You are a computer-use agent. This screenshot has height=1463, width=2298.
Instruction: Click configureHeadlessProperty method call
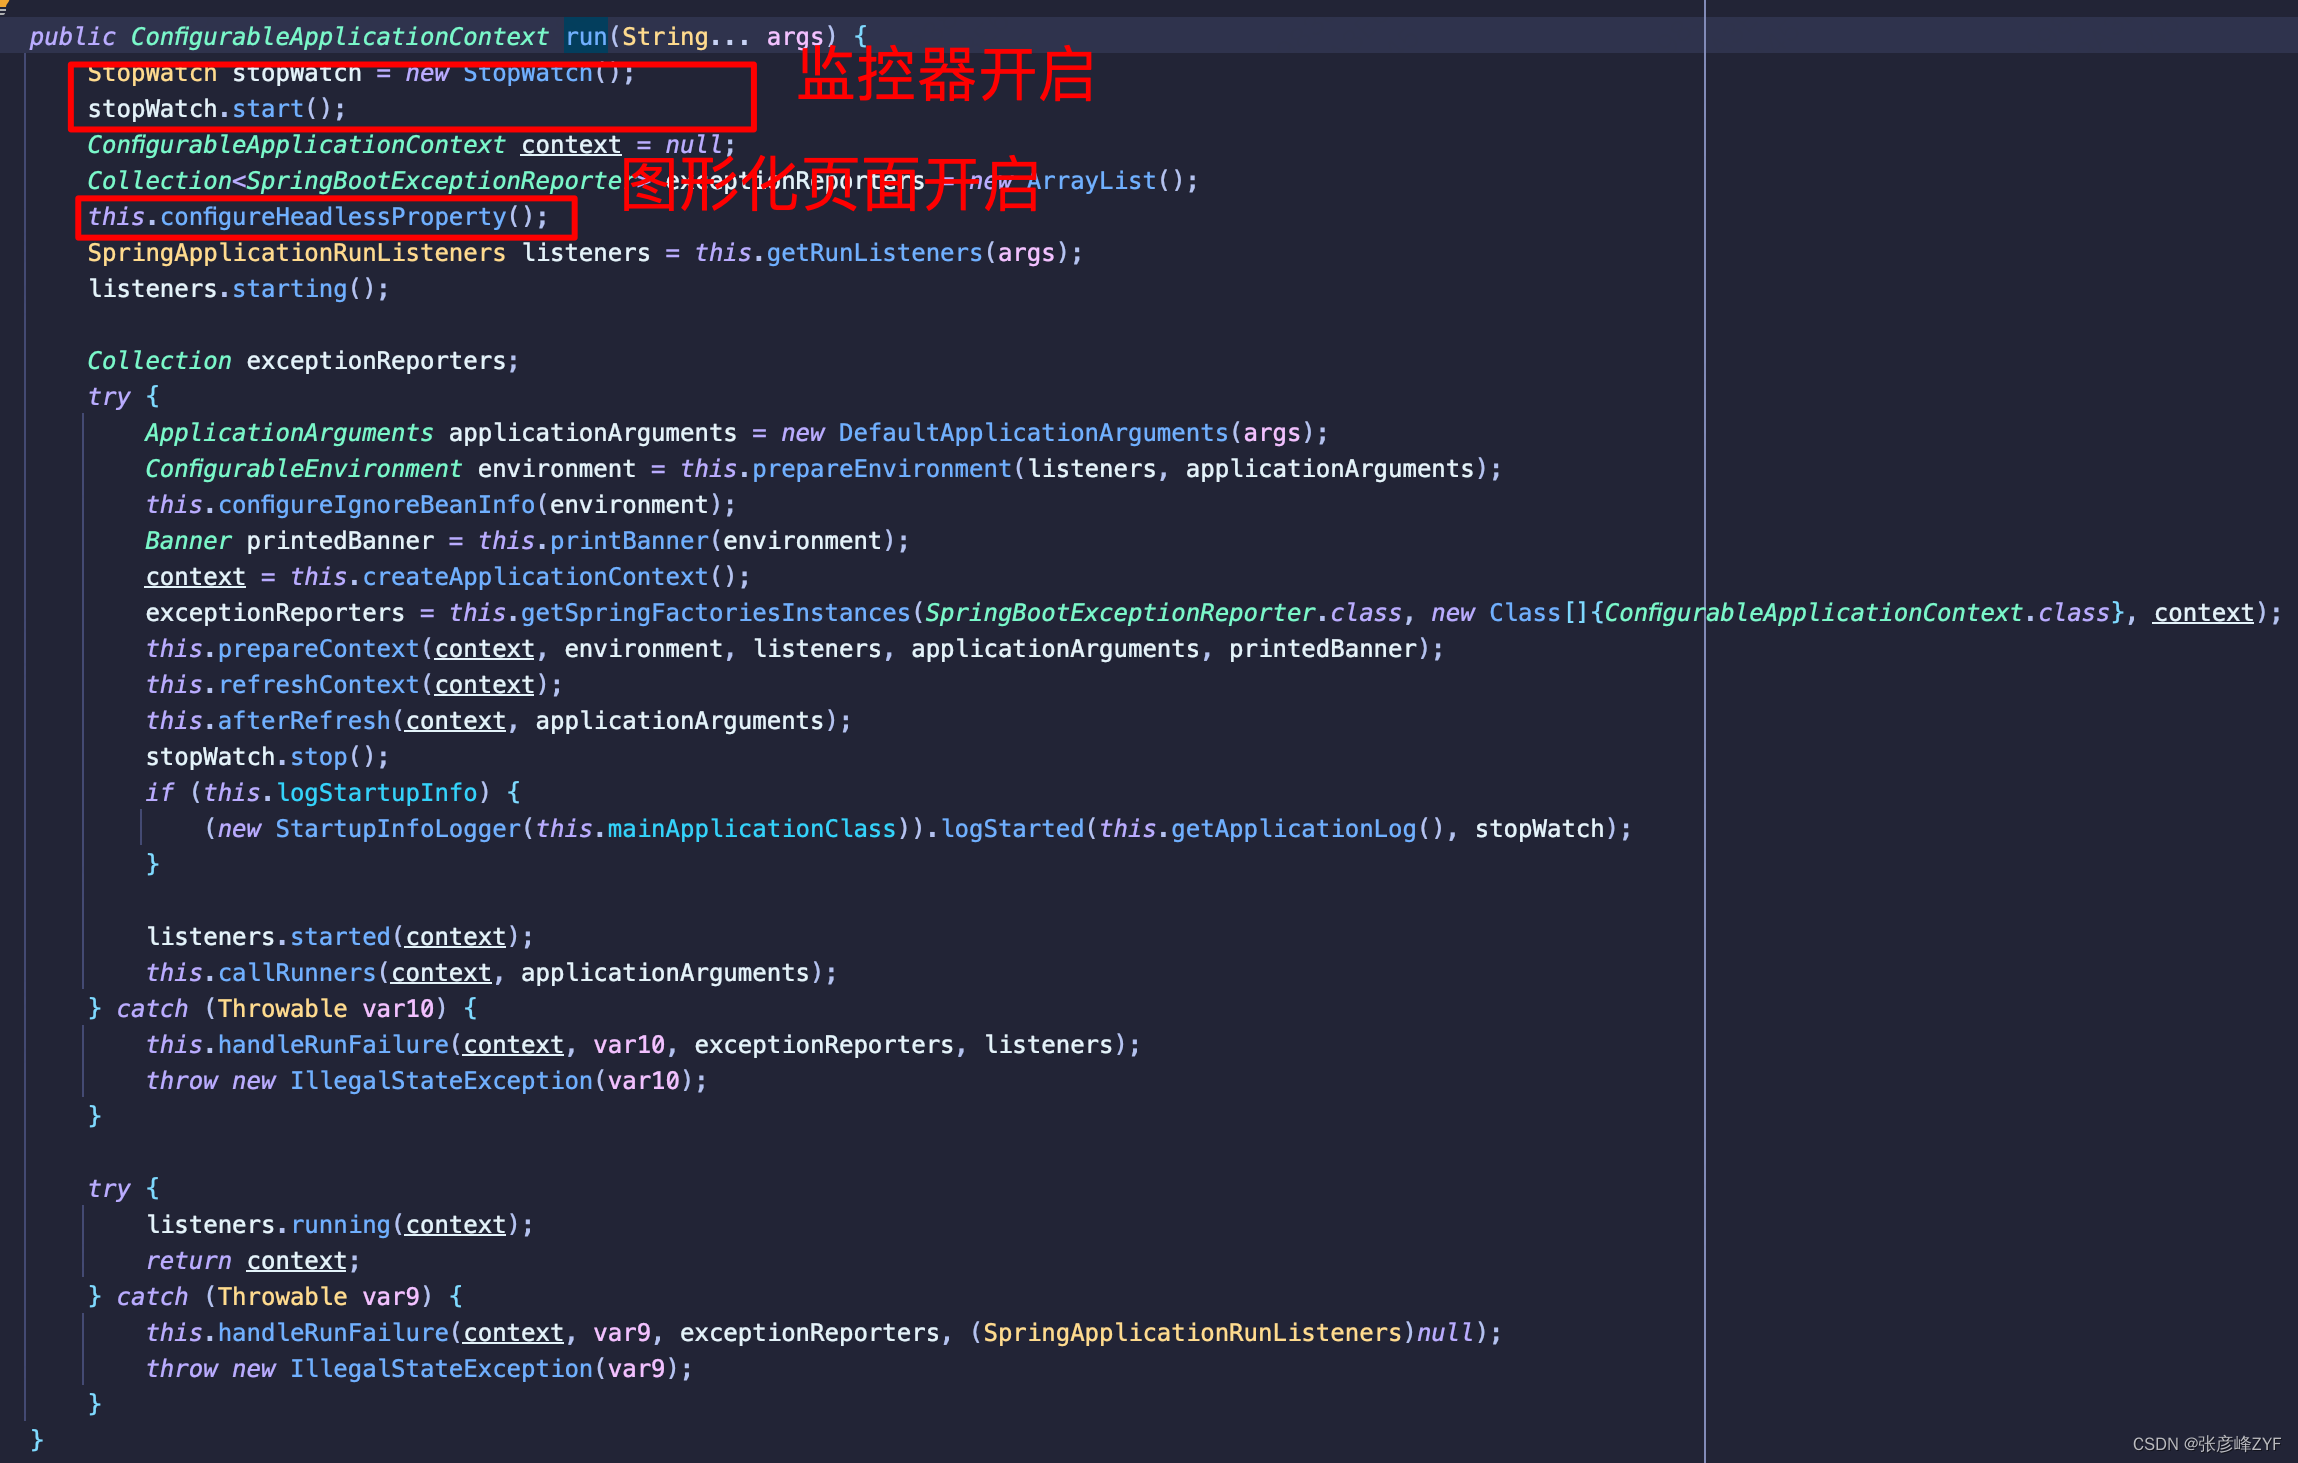(x=333, y=217)
